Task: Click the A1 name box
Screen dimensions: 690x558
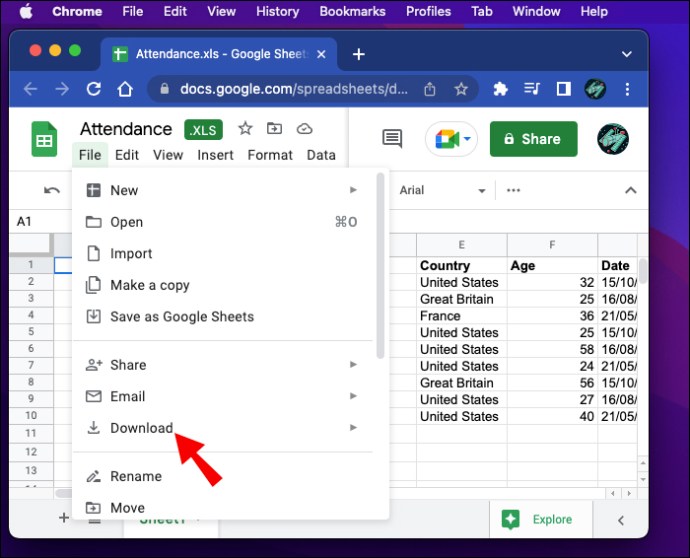Action: pyautogui.click(x=40, y=221)
